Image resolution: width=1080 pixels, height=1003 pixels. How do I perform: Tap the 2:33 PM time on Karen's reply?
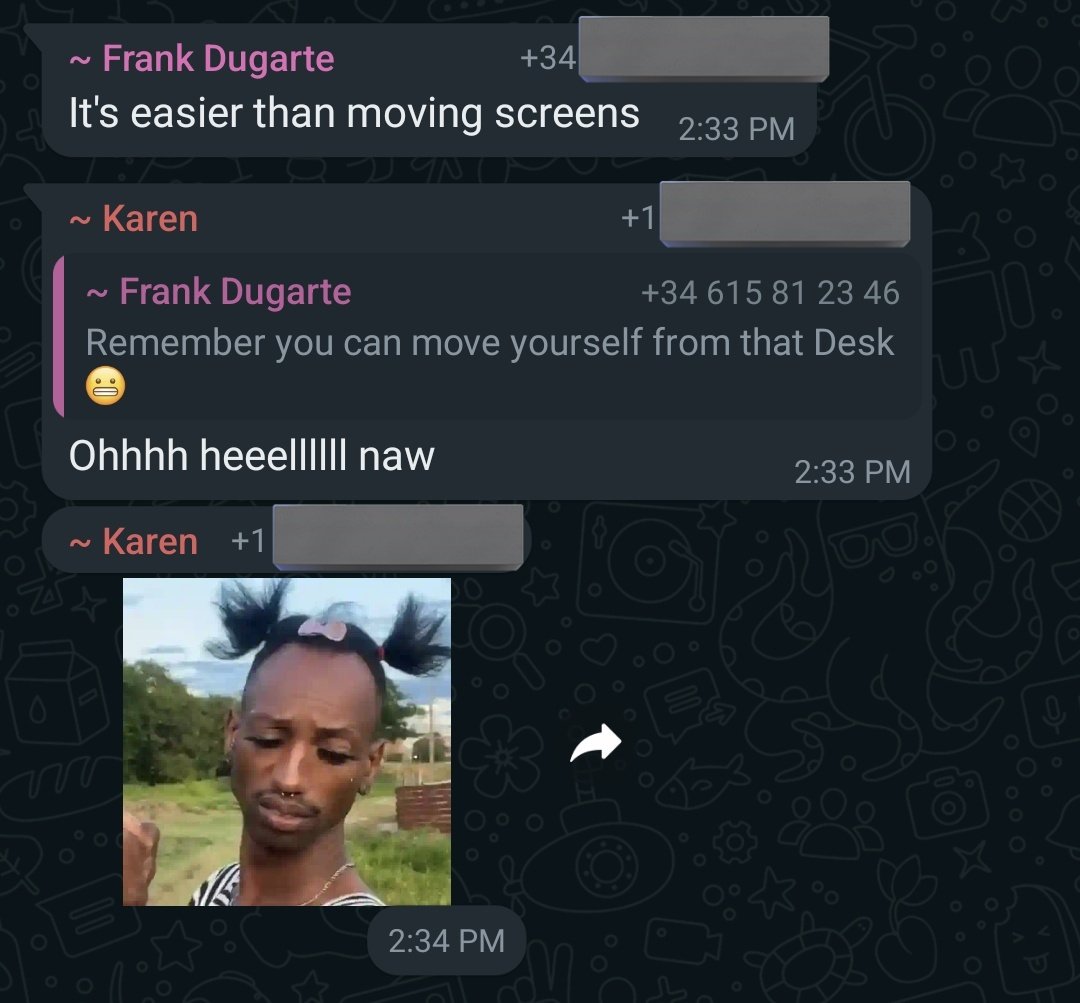(853, 473)
